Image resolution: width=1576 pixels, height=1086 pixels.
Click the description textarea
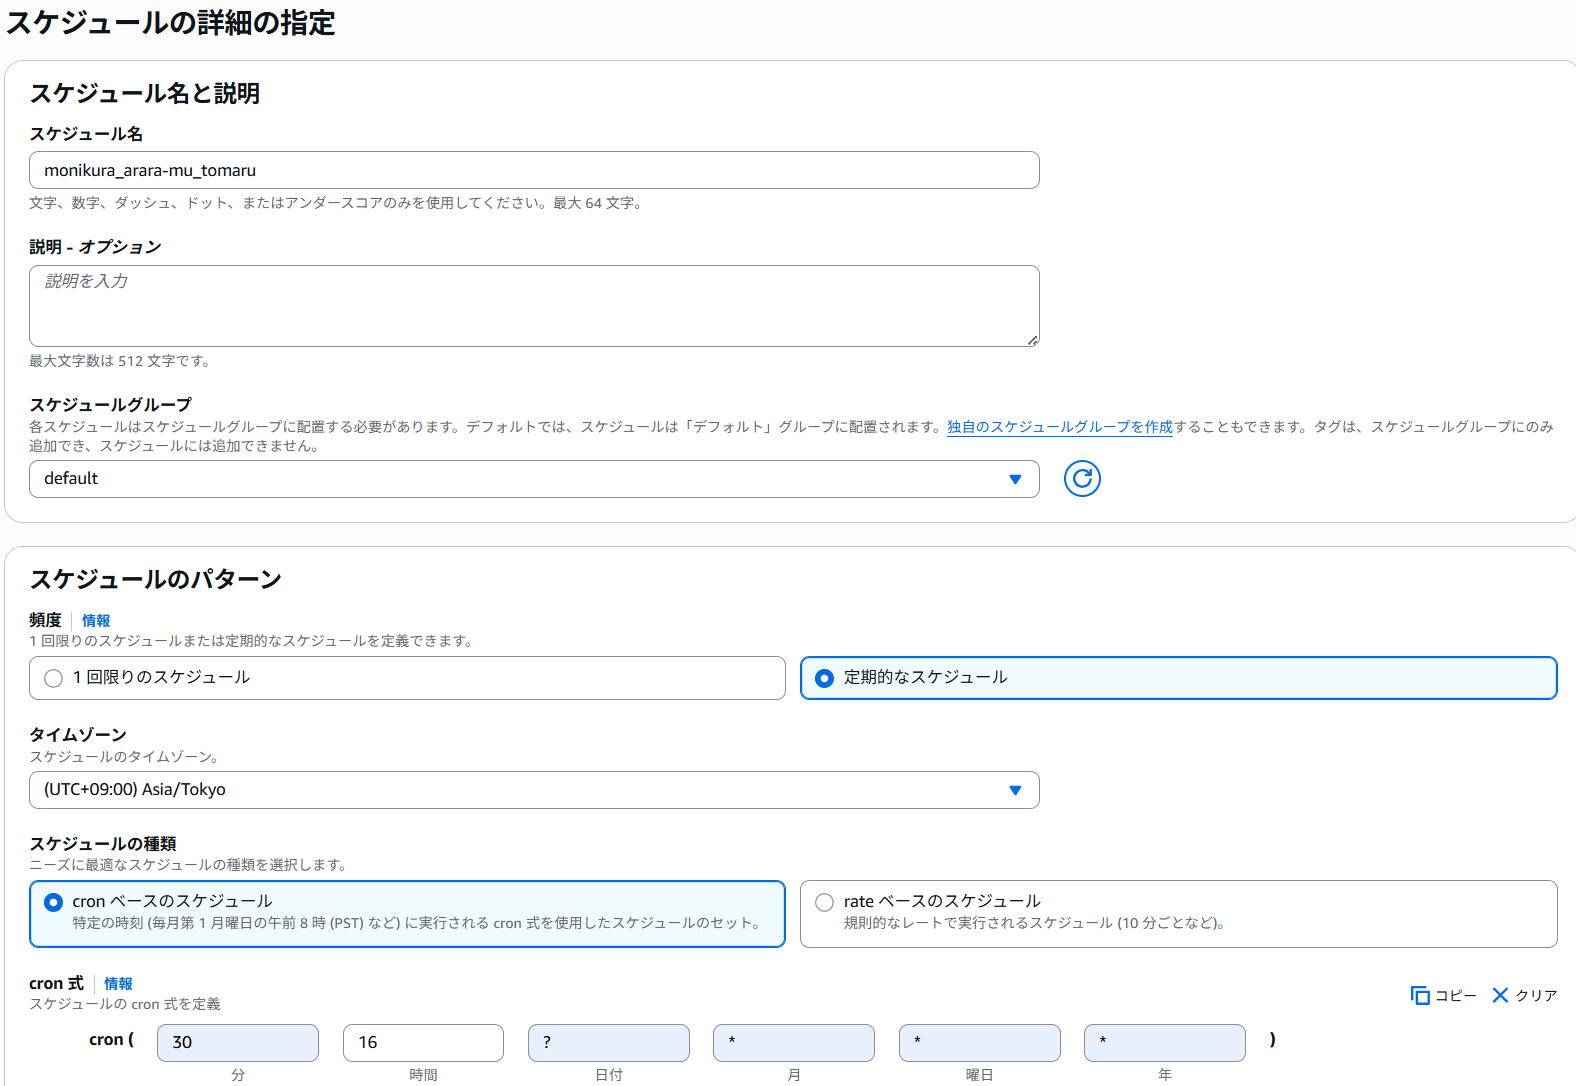pos(534,306)
